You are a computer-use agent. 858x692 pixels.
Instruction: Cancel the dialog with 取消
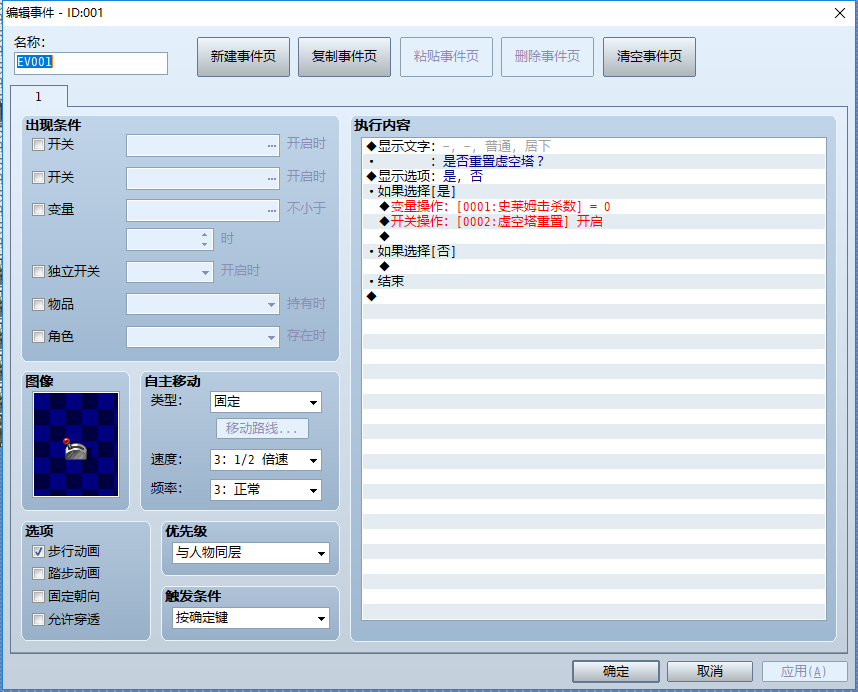point(710,671)
